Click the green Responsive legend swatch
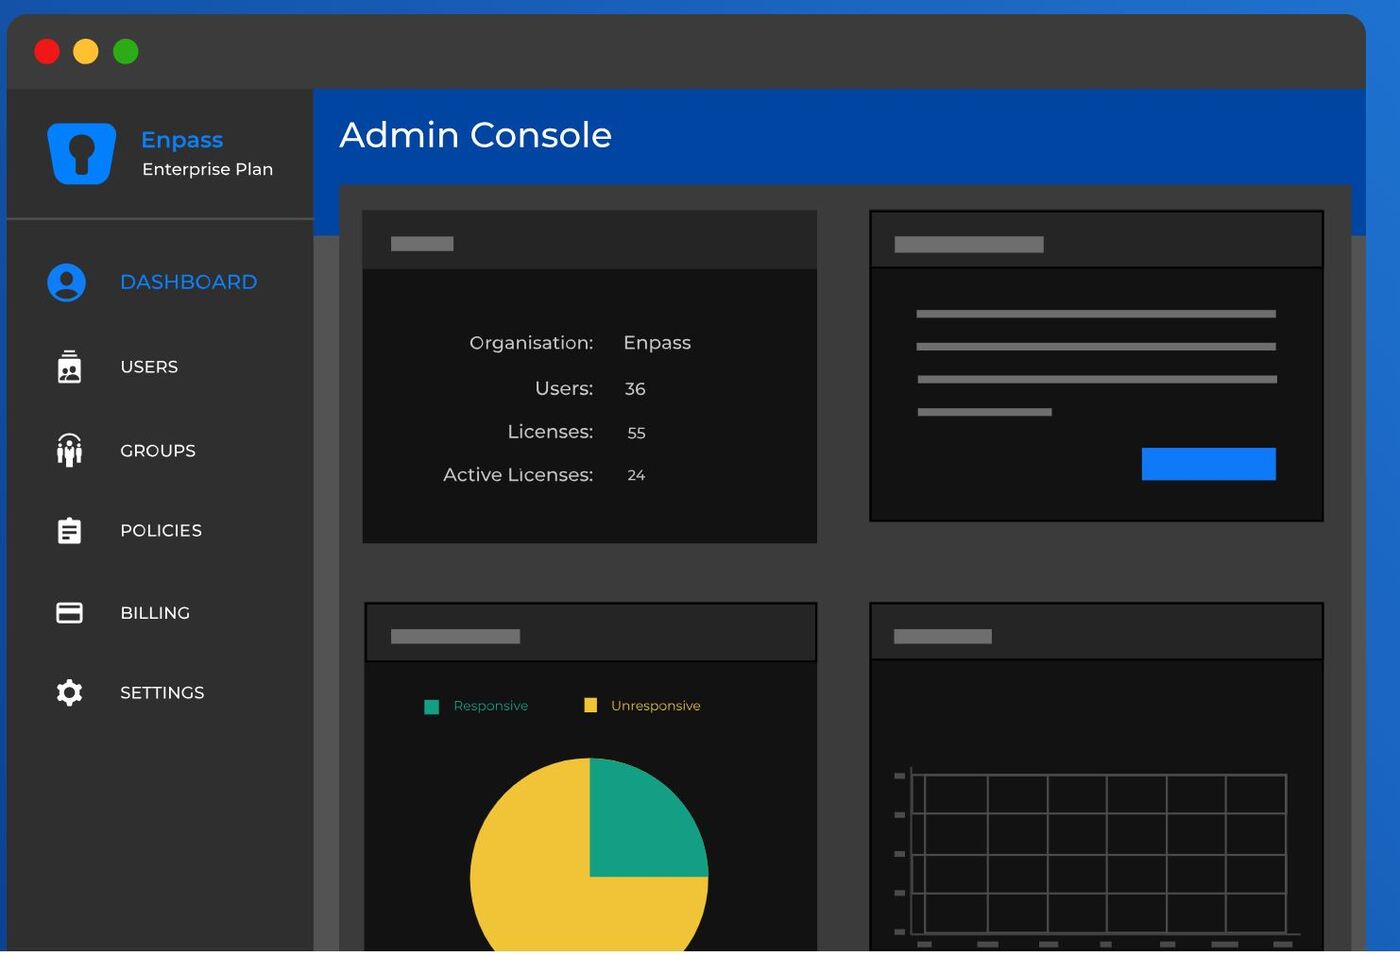Image resolution: width=1400 pixels, height=956 pixels. [x=432, y=707]
